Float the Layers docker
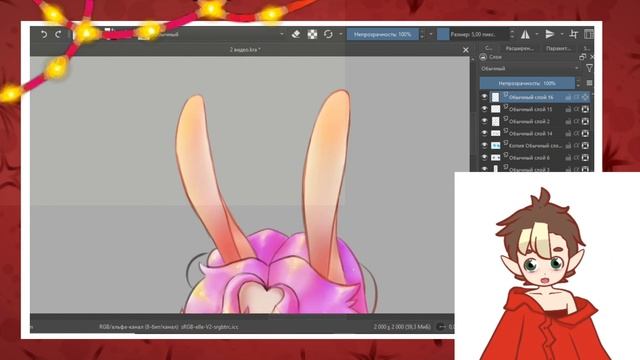The width and height of the screenshot is (640, 360). point(582,57)
